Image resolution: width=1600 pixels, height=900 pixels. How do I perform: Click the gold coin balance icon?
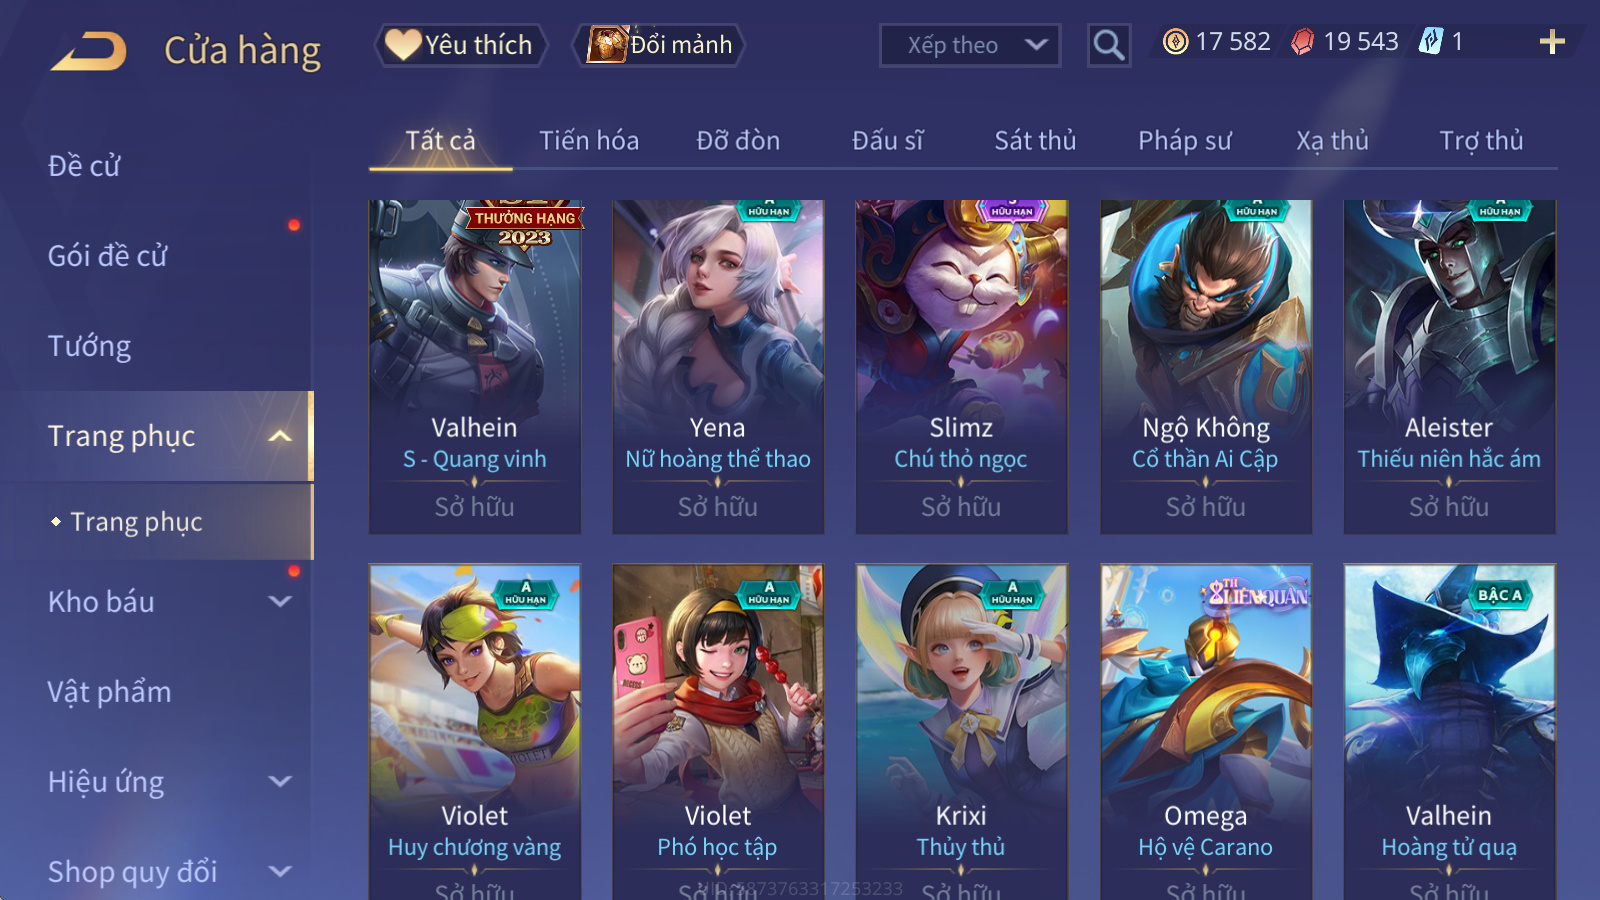pyautogui.click(x=1176, y=42)
